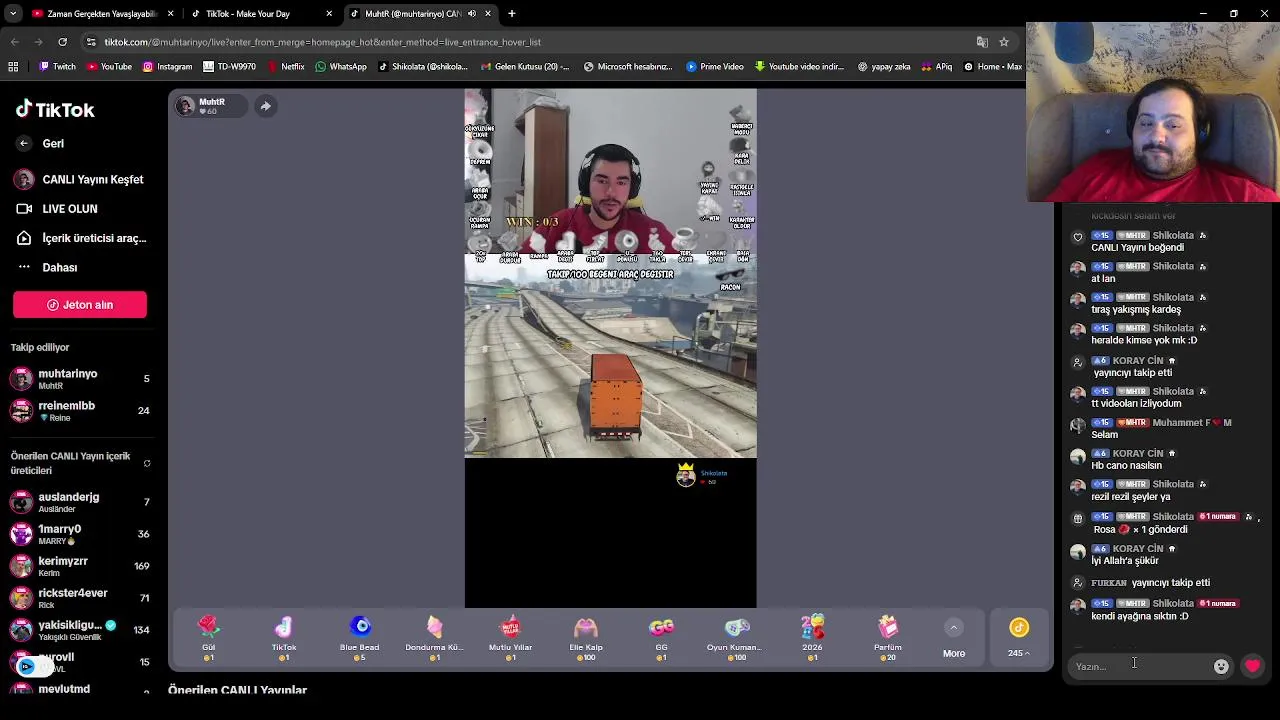Open 1marry0 live channel
Screen dimensions: 1280x720
coord(80,534)
